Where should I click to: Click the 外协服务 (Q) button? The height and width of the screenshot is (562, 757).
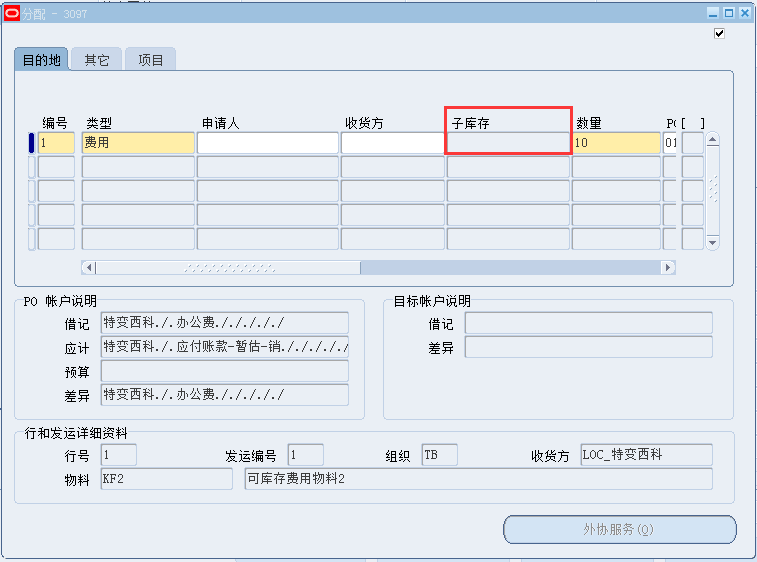point(620,530)
